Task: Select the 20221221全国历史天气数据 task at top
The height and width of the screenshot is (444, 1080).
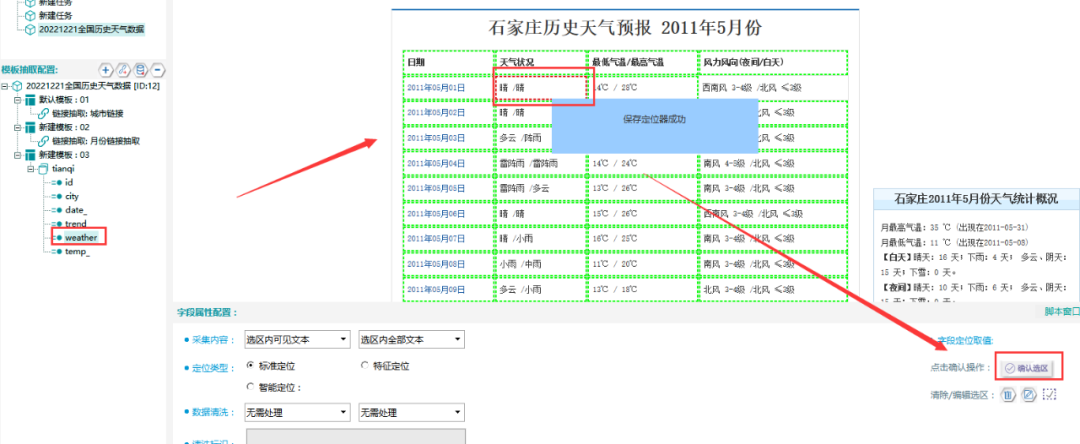Action: coord(90,29)
